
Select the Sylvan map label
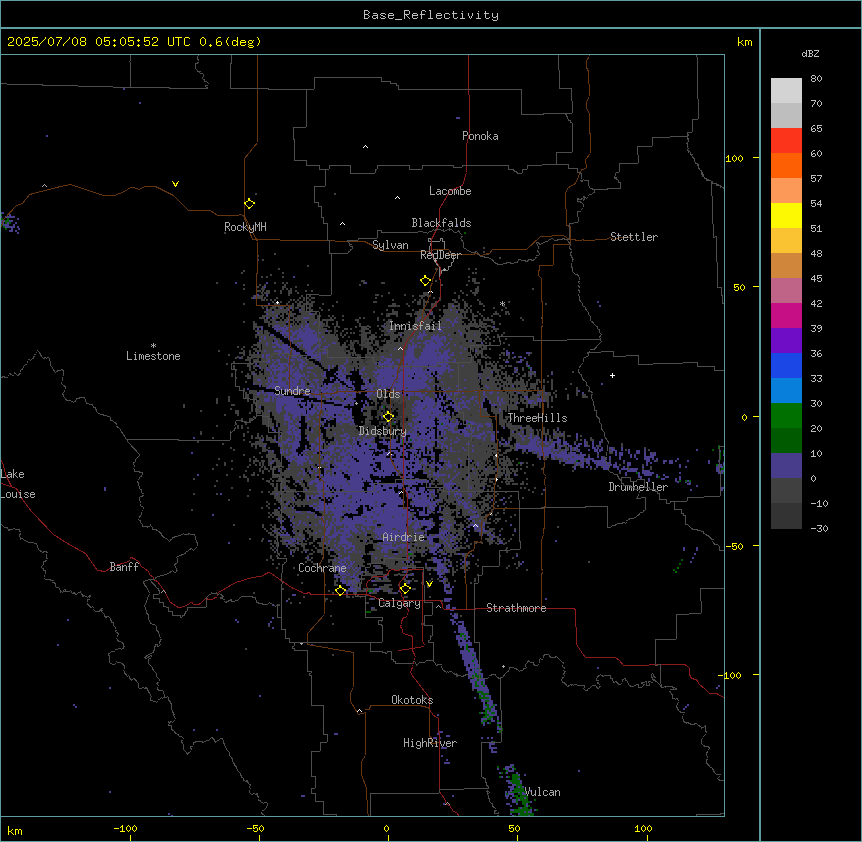pos(390,245)
